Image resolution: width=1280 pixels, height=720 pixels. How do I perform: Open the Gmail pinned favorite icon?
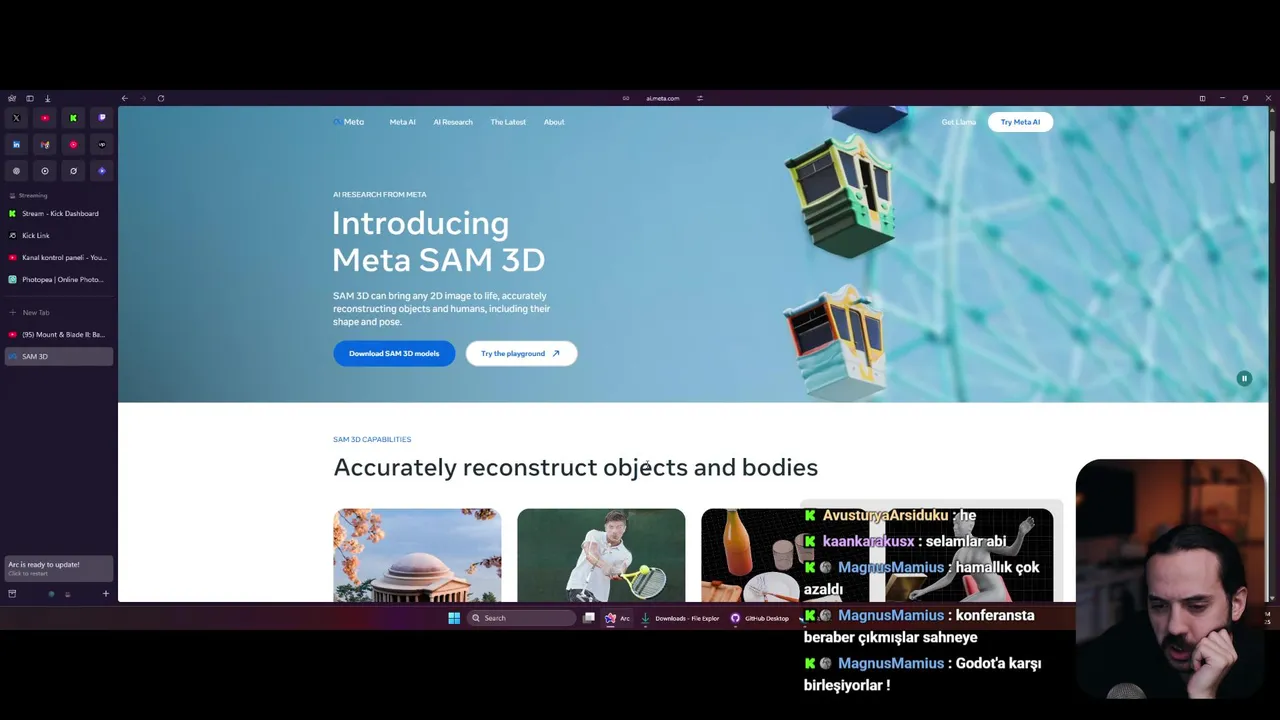point(45,145)
